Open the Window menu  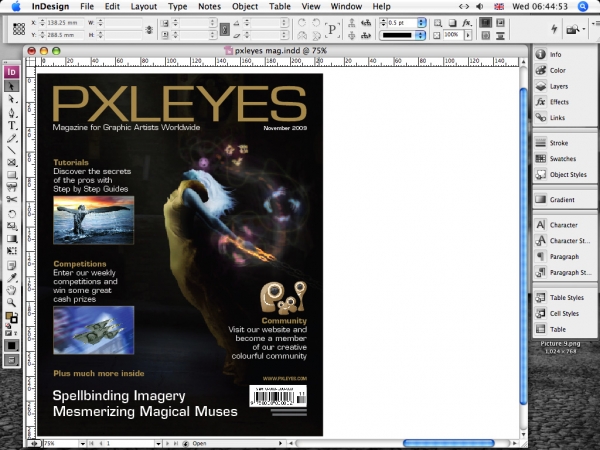click(346, 7)
